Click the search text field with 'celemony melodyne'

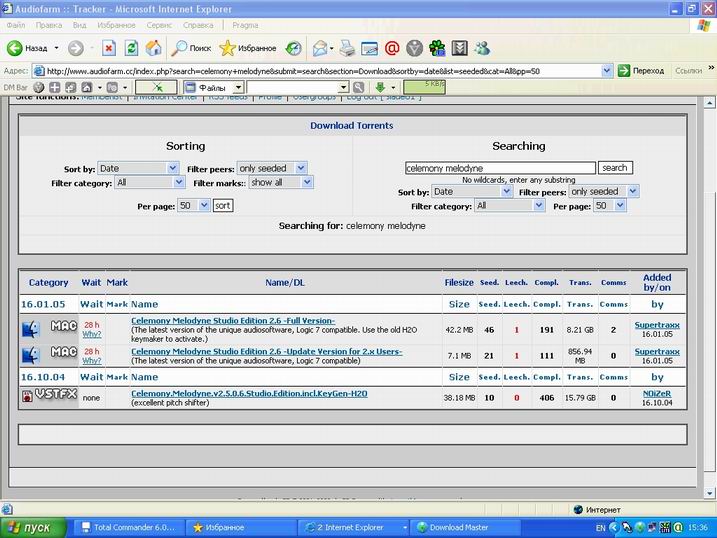click(x=499, y=168)
